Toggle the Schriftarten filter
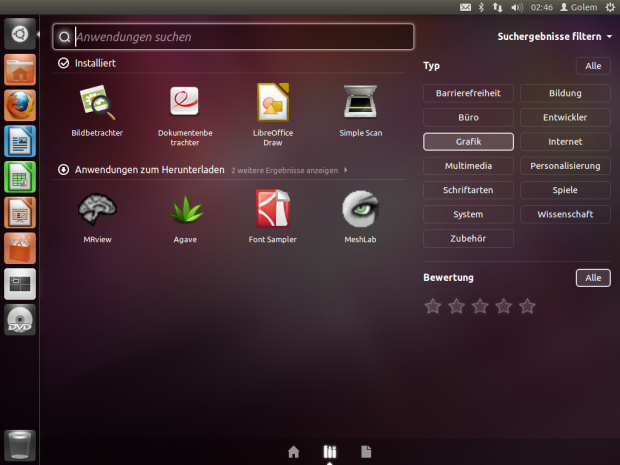 coord(468,190)
